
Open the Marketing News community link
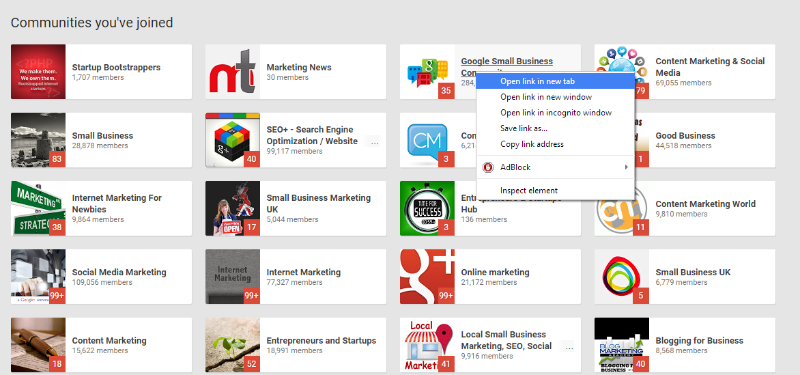coord(299,67)
